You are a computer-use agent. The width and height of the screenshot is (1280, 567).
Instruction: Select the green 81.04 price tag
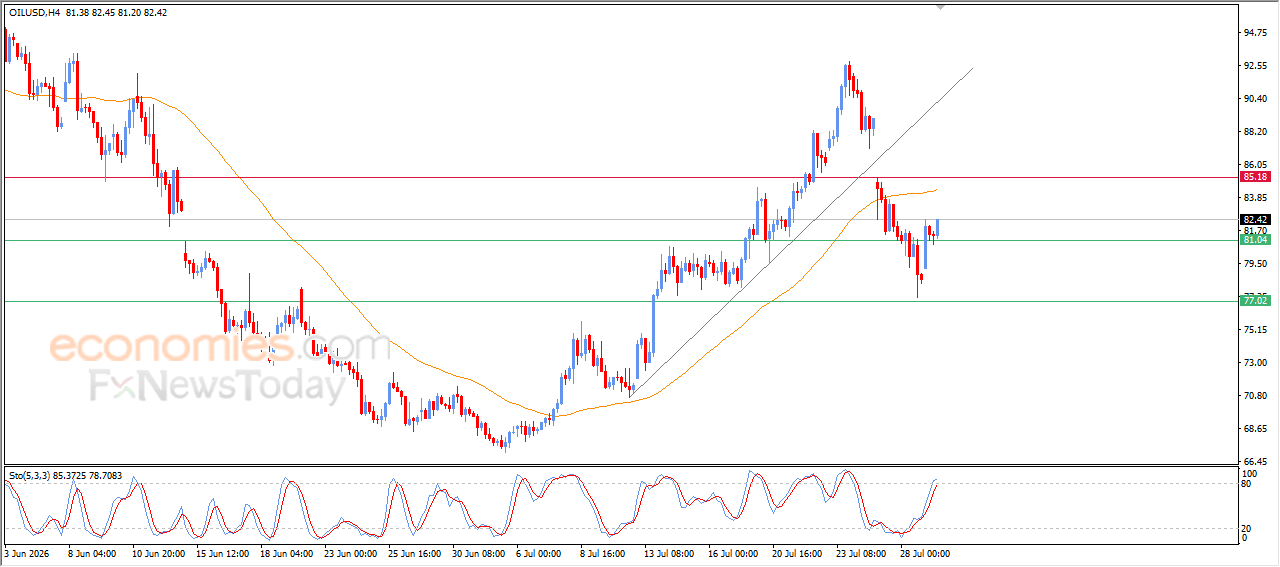[1255, 240]
